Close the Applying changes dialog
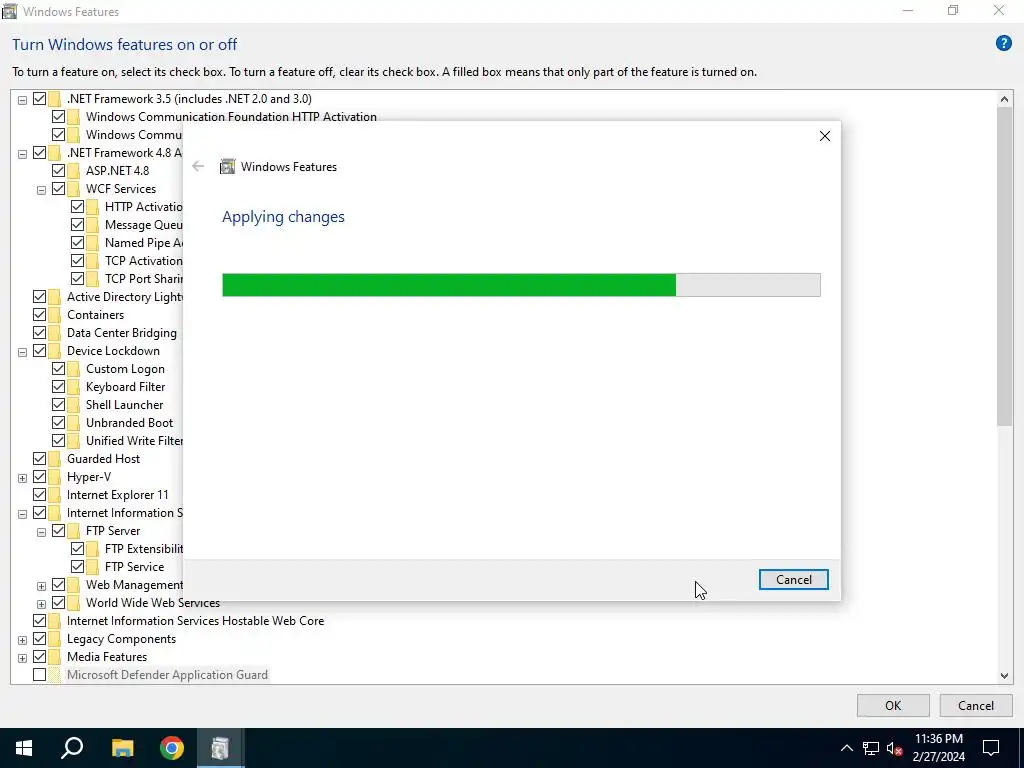The image size is (1024, 768). [x=825, y=136]
